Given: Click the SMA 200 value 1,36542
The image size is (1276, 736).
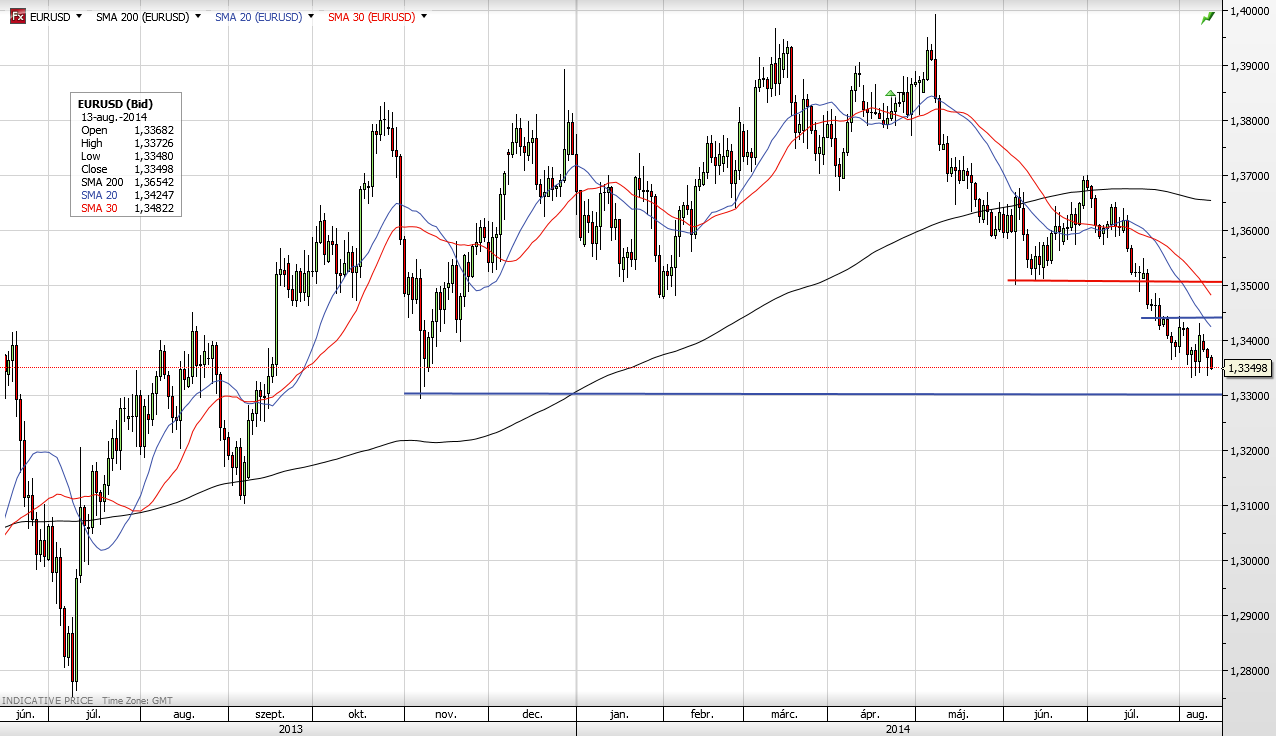Looking at the screenshot, I should pyautogui.click(x=154, y=182).
